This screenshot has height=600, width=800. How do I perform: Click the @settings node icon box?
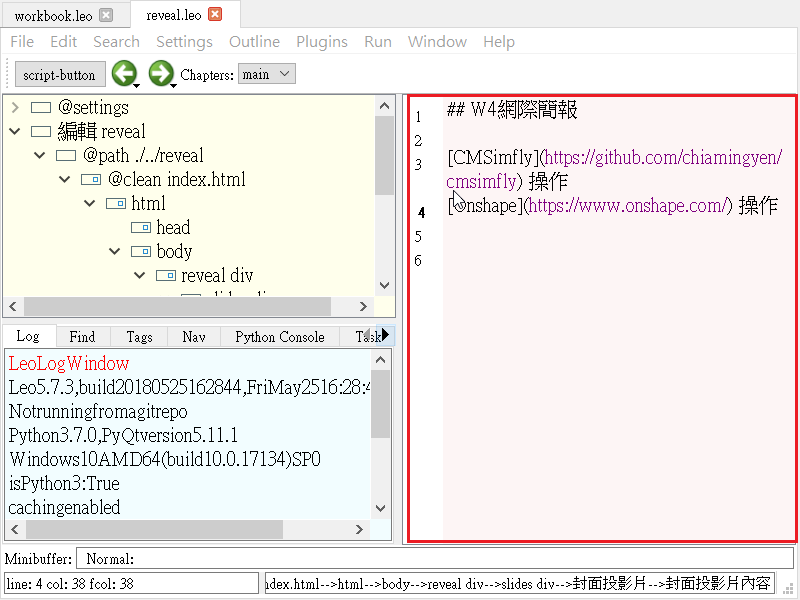(41, 107)
